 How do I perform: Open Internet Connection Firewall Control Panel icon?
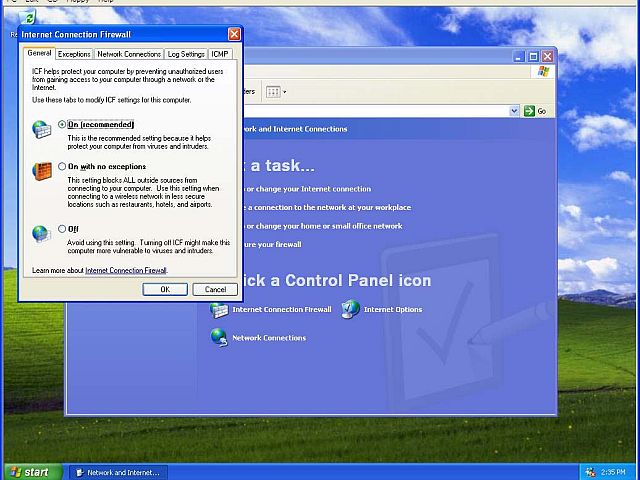(271, 310)
